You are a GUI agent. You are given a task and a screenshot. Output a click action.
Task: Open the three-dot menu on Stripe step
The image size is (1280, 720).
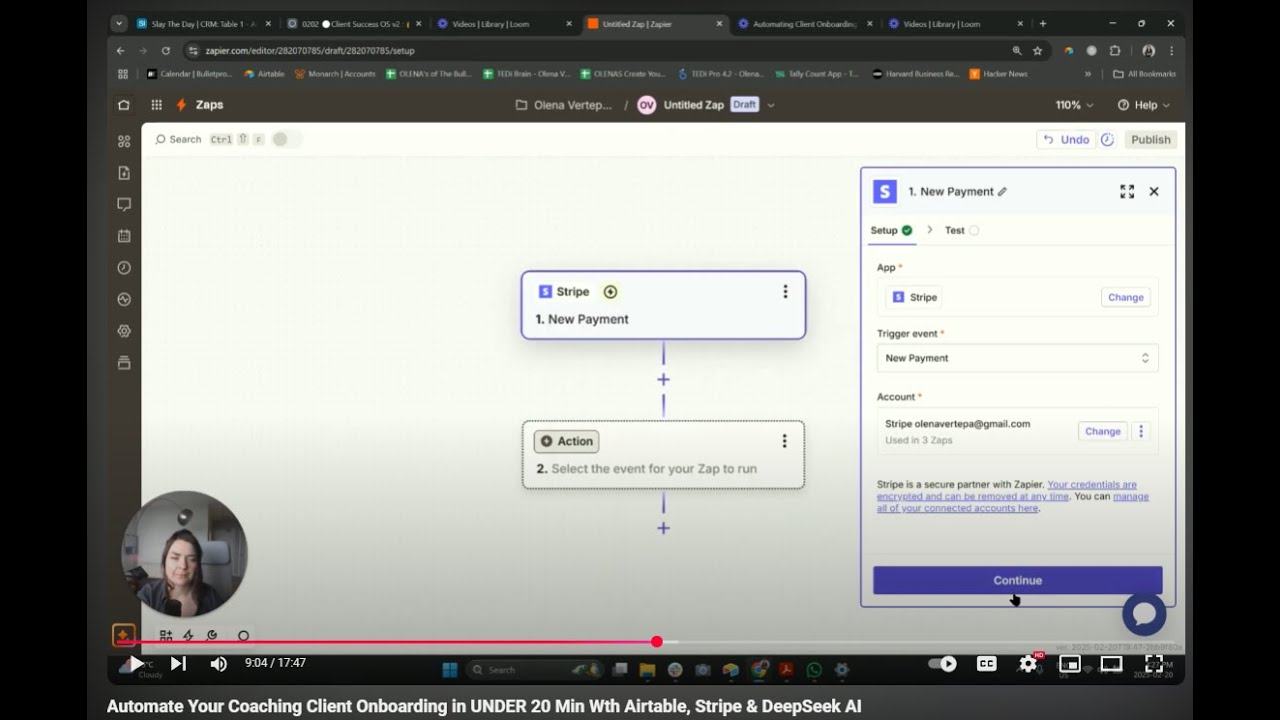pos(785,291)
